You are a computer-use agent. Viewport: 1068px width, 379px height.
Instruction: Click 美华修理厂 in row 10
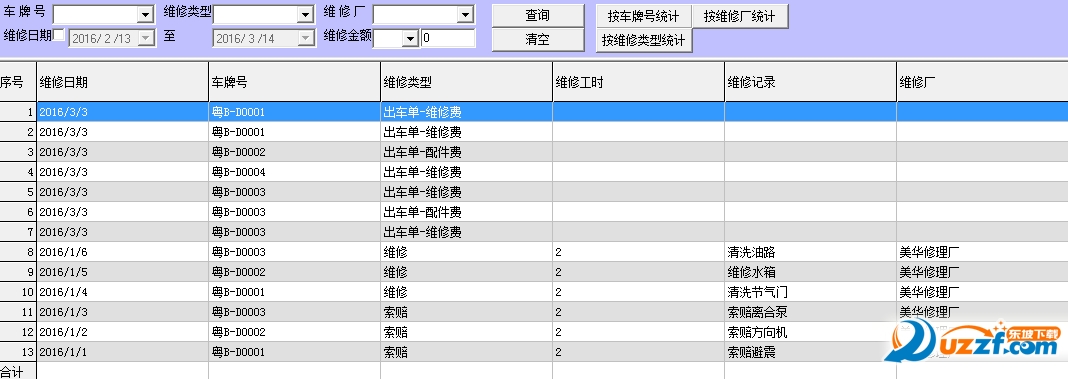click(x=982, y=292)
